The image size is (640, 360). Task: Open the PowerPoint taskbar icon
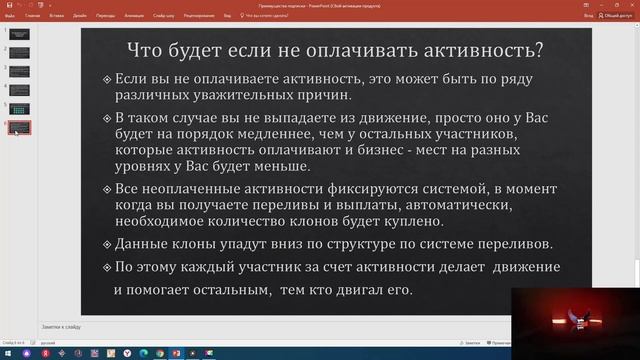(176, 353)
